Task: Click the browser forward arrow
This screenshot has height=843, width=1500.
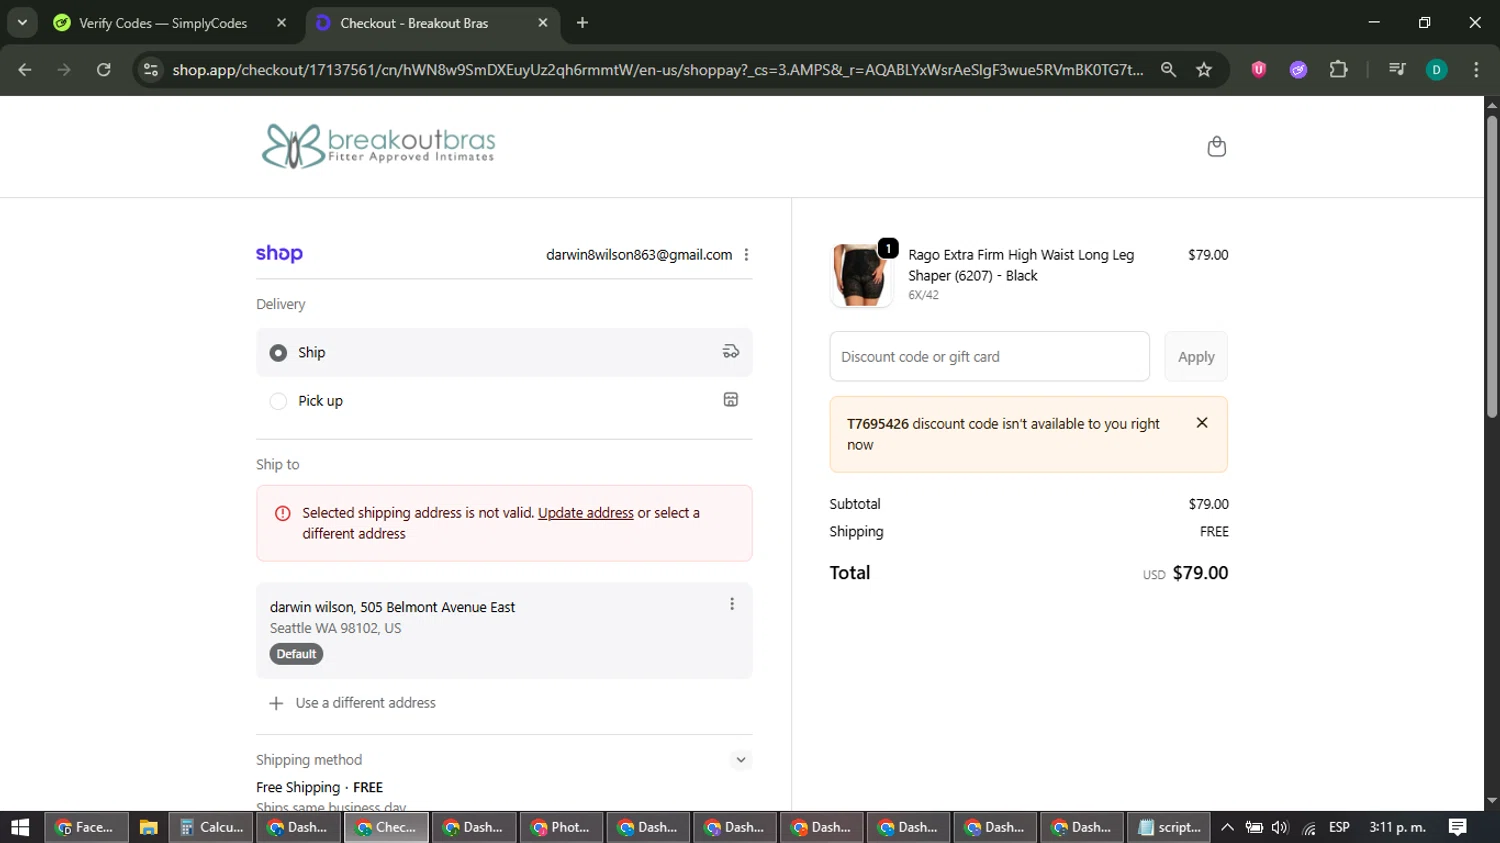Action: click(x=64, y=70)
